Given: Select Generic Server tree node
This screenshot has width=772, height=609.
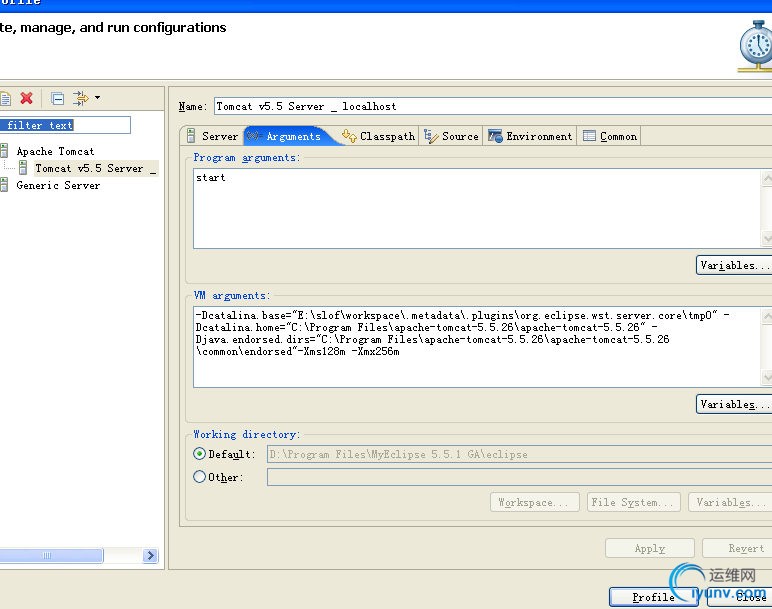Looking at the screenshot, I should (x=58, y=185).
